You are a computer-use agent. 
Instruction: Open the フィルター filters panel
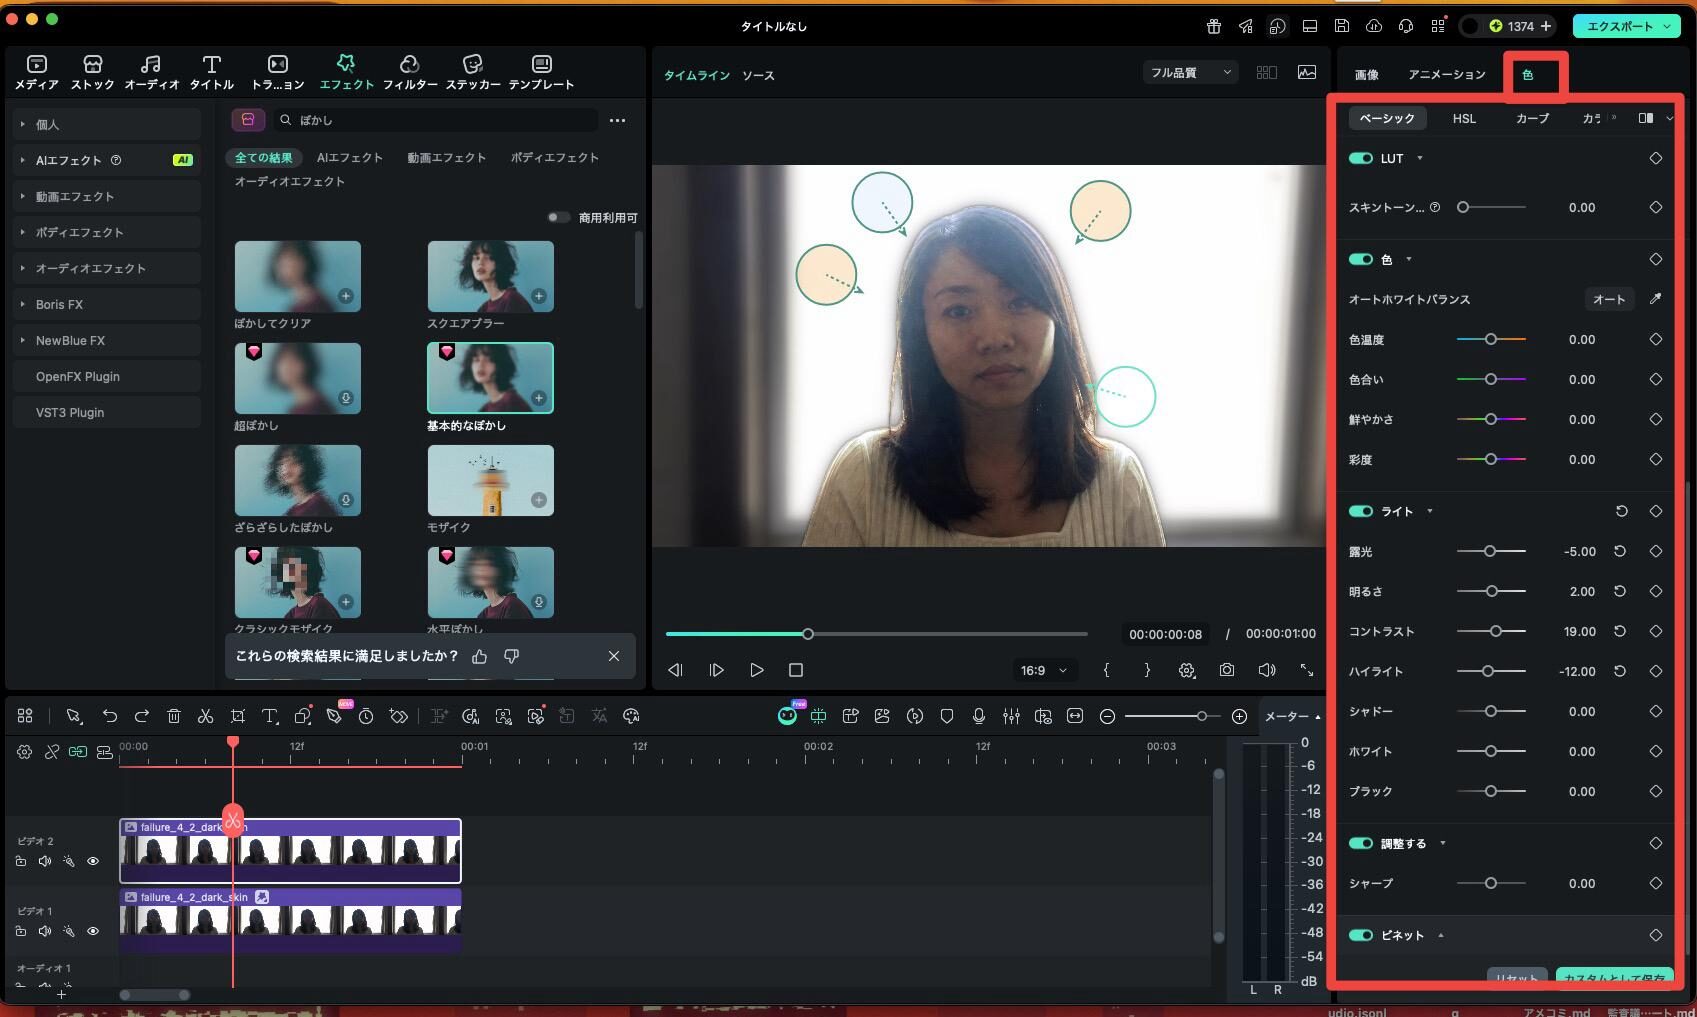click(410, 73)
